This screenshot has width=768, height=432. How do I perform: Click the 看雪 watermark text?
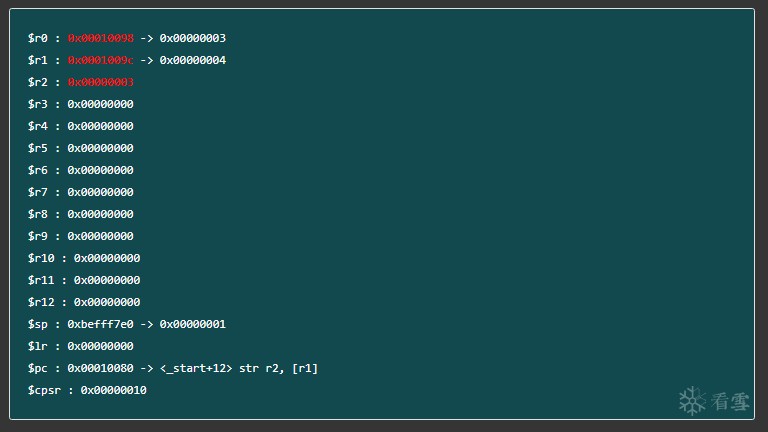click(x=730, y=402)
